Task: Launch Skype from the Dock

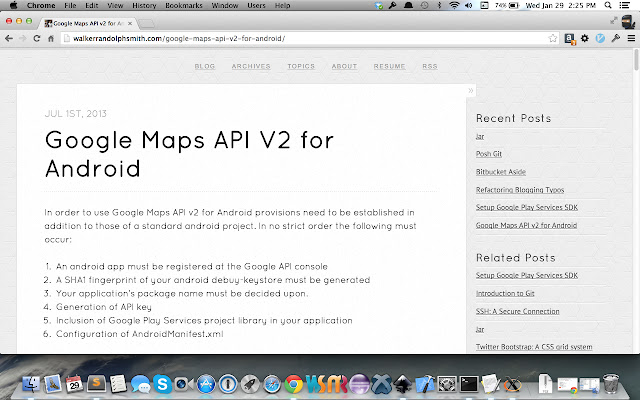Action: pyautogui.click(x=162, y=384)
